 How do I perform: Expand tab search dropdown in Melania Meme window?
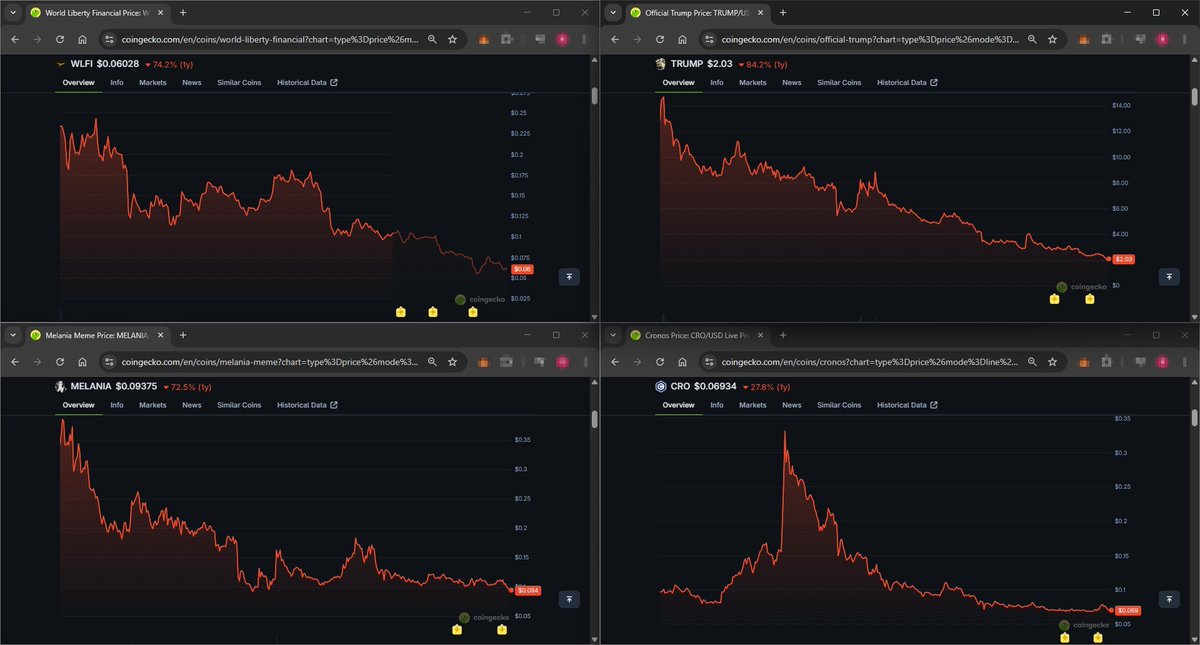click(x=13, y=335)
